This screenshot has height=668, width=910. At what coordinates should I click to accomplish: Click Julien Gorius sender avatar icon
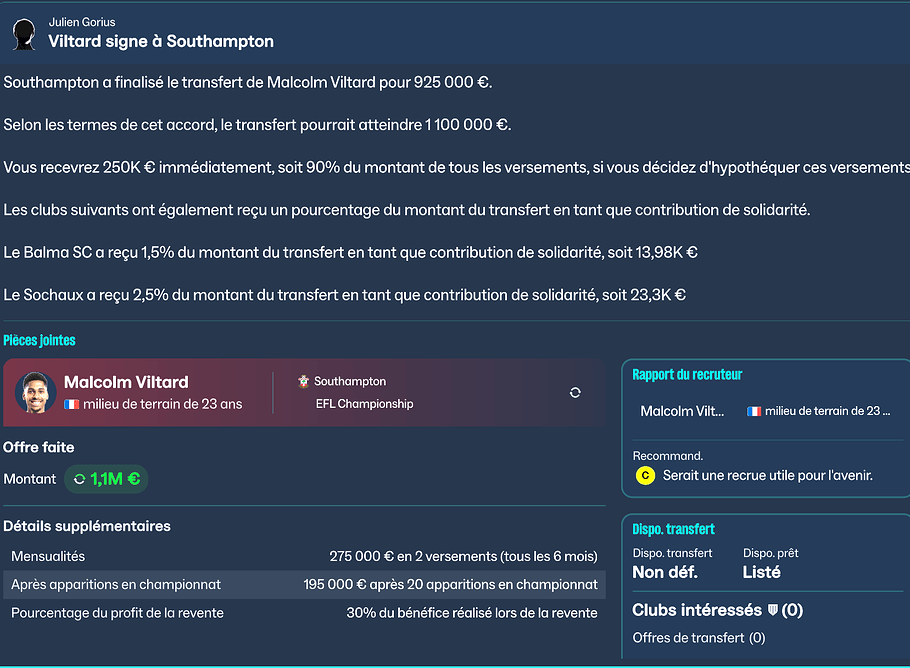click(24, 33)
